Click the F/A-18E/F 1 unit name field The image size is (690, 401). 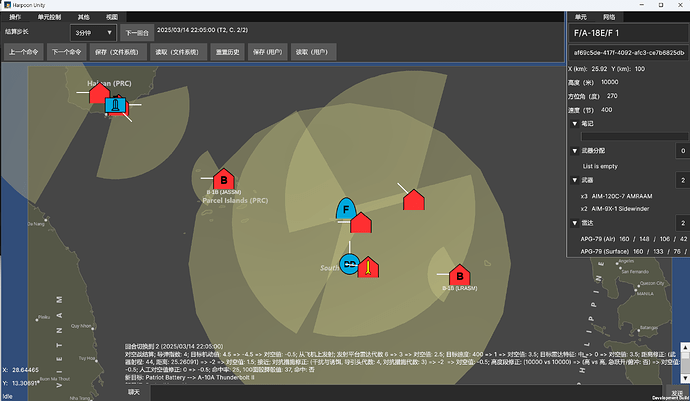[628, 33]
